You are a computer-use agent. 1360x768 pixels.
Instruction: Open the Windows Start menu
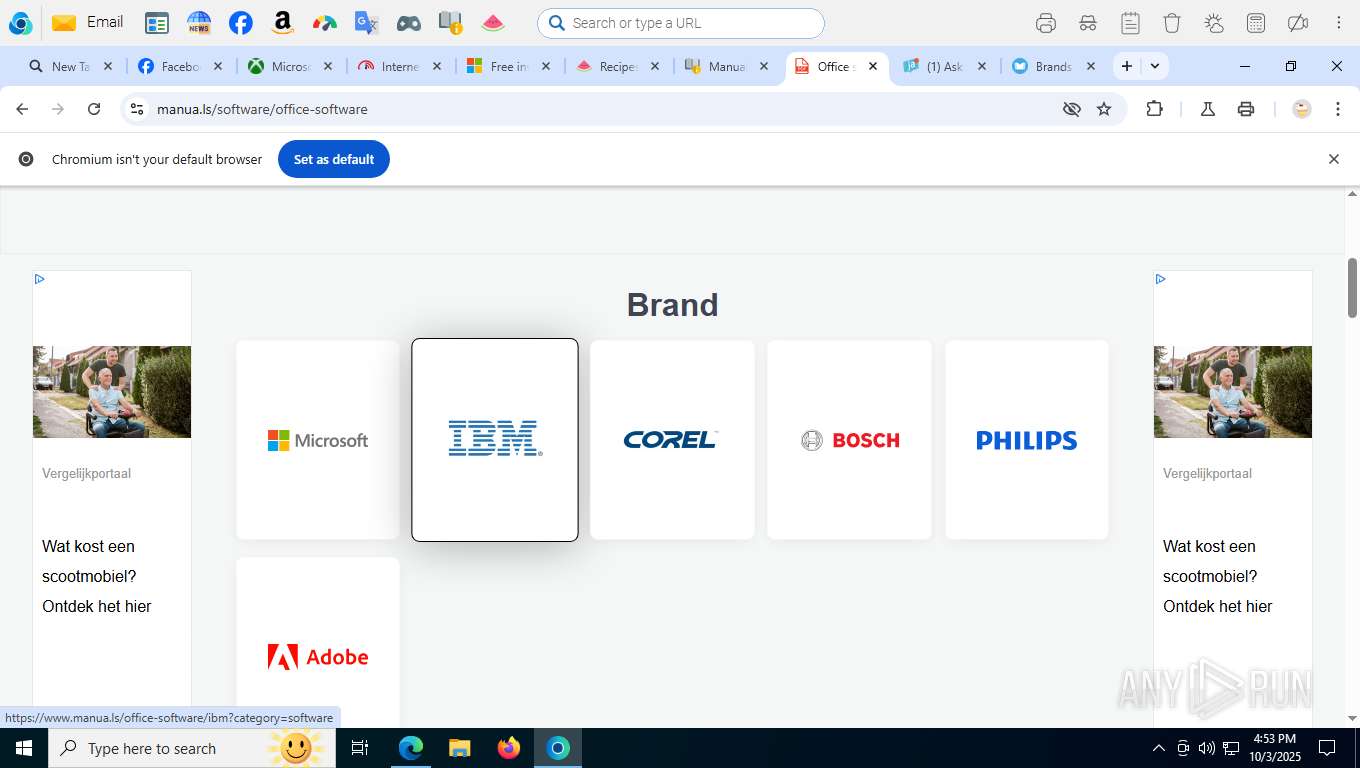coord(24,748)
